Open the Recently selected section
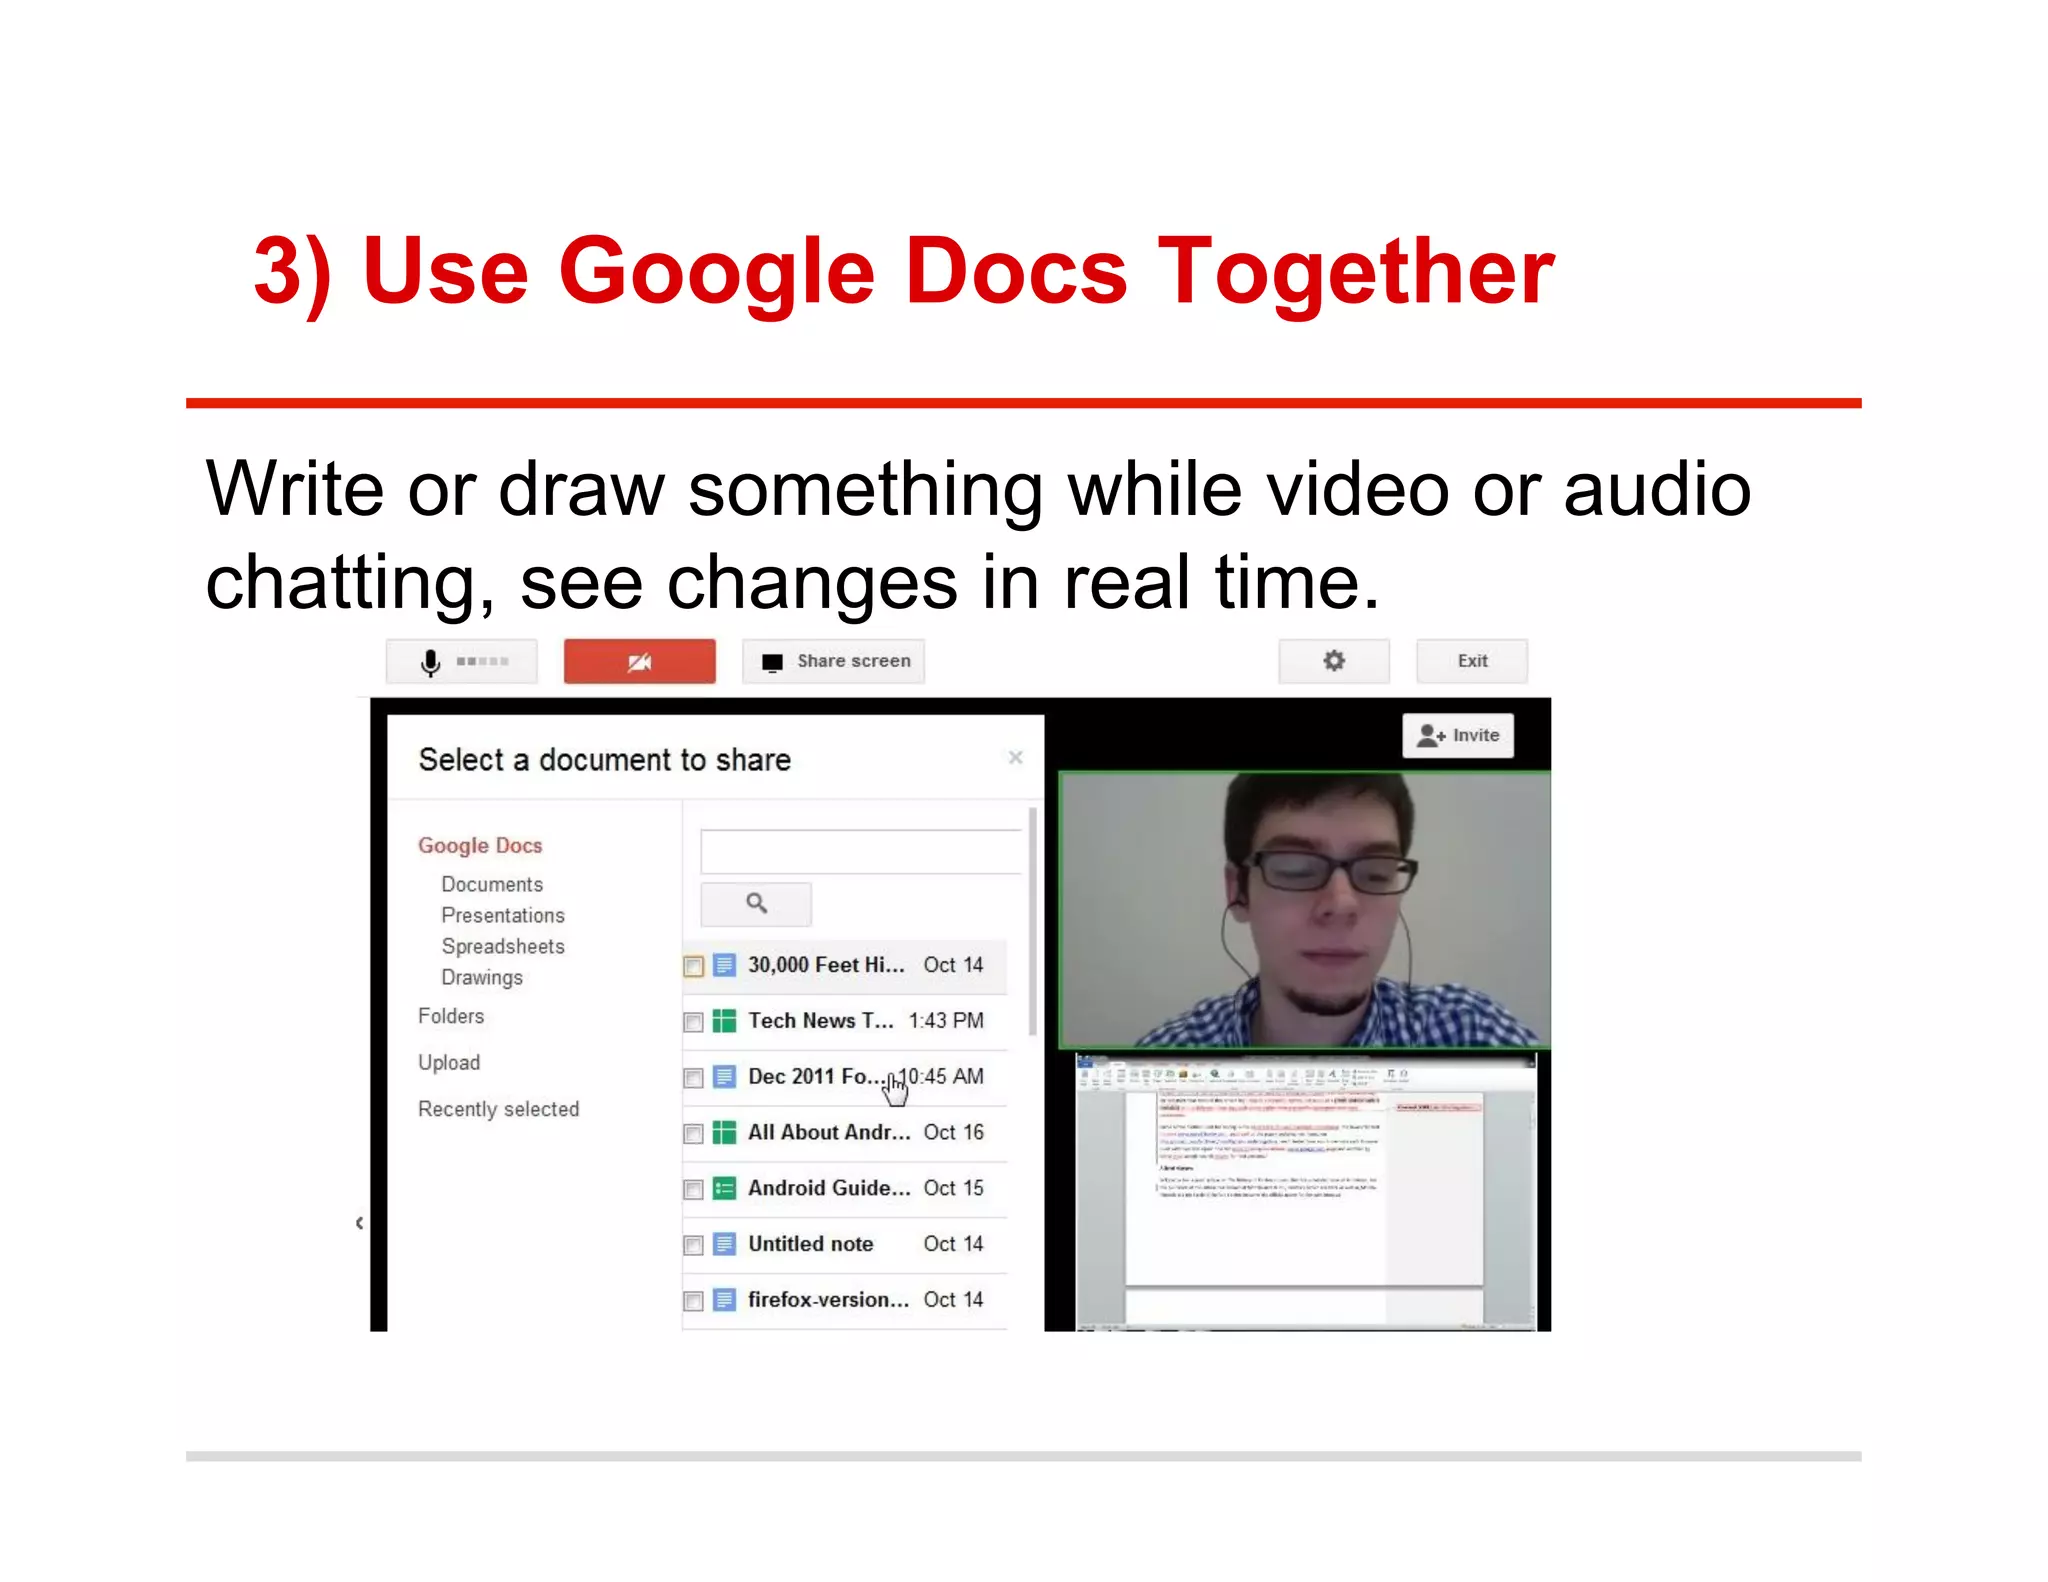The image size is (2048, 1582). [x=498, y=1109]
